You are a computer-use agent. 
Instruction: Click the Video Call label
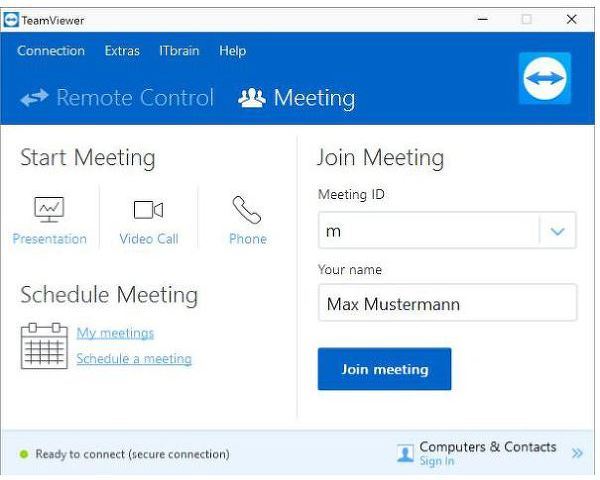coord(149,239)
